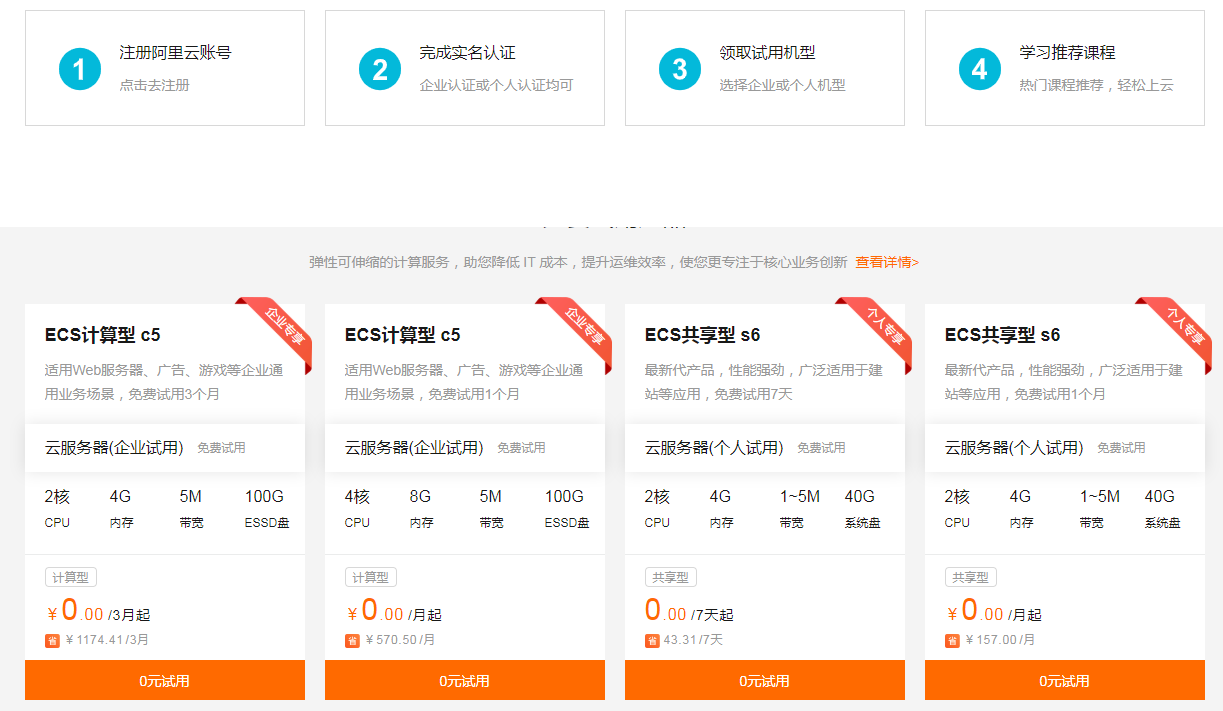The width and height of the screenshot is (1223, 711).
Task: Click 0元试用 for the 7-day ECS共享型 s6
Action: point(765,681)
